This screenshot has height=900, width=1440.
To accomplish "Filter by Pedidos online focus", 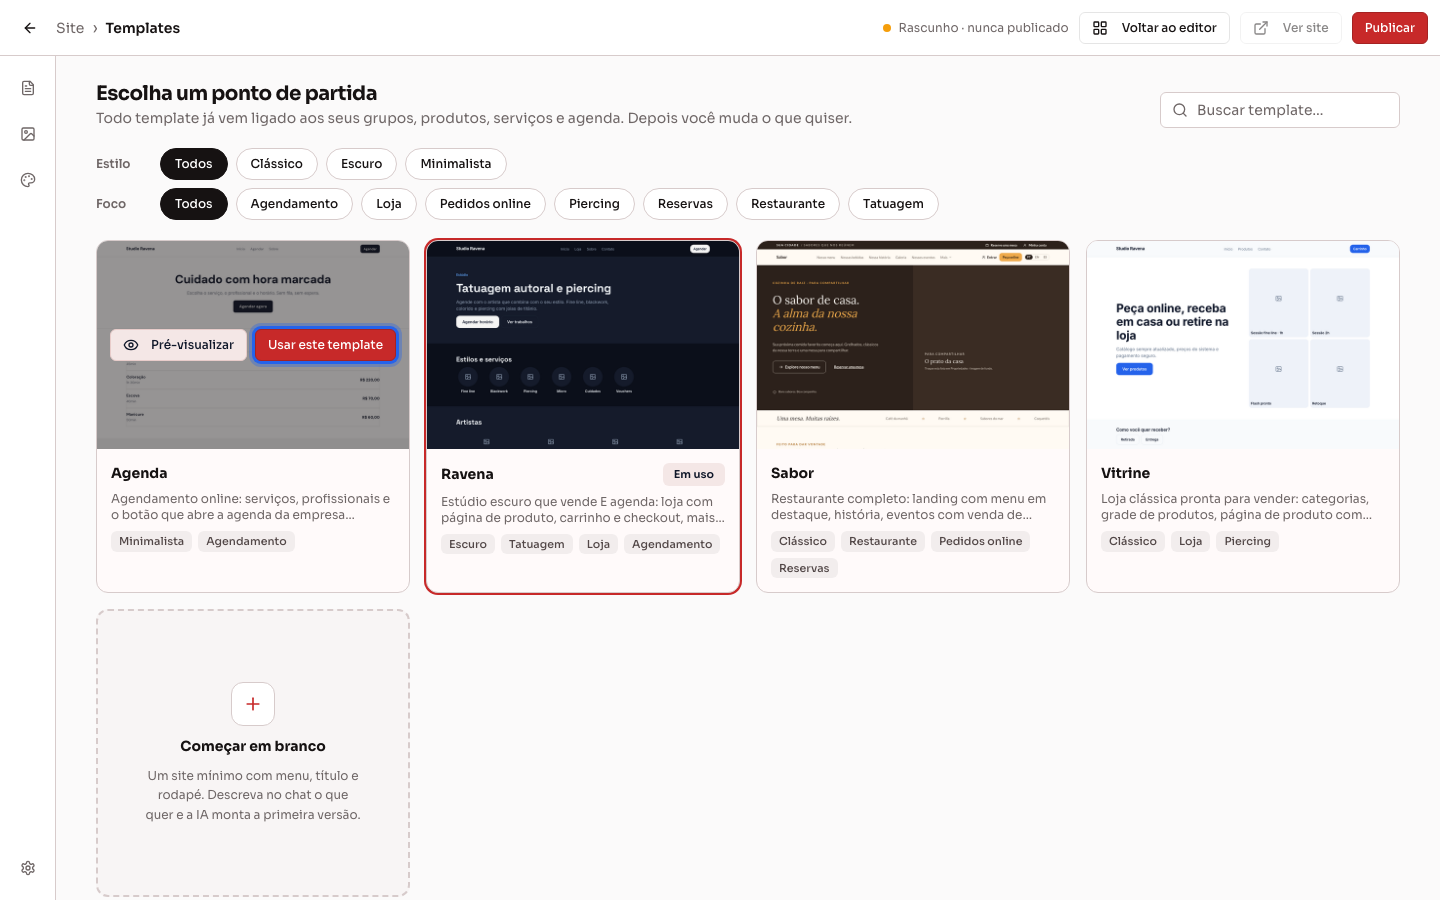I will (x=485, y=204).
